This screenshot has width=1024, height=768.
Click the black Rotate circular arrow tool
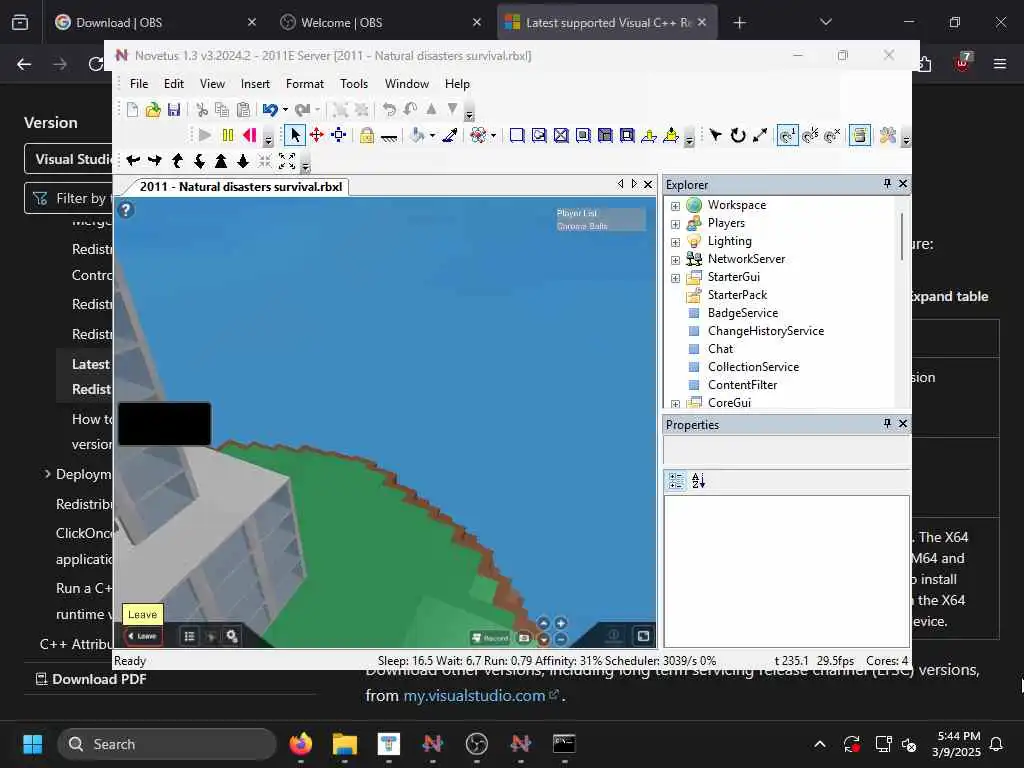click(x=738, y=135)
